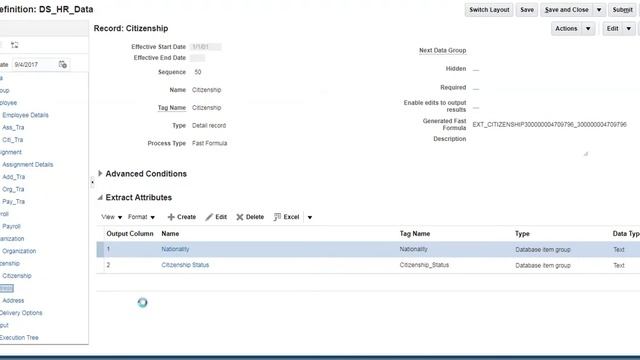640x360 pixels.
Task: Select Citi_Tra in the tree
Action: pos(13,140)
